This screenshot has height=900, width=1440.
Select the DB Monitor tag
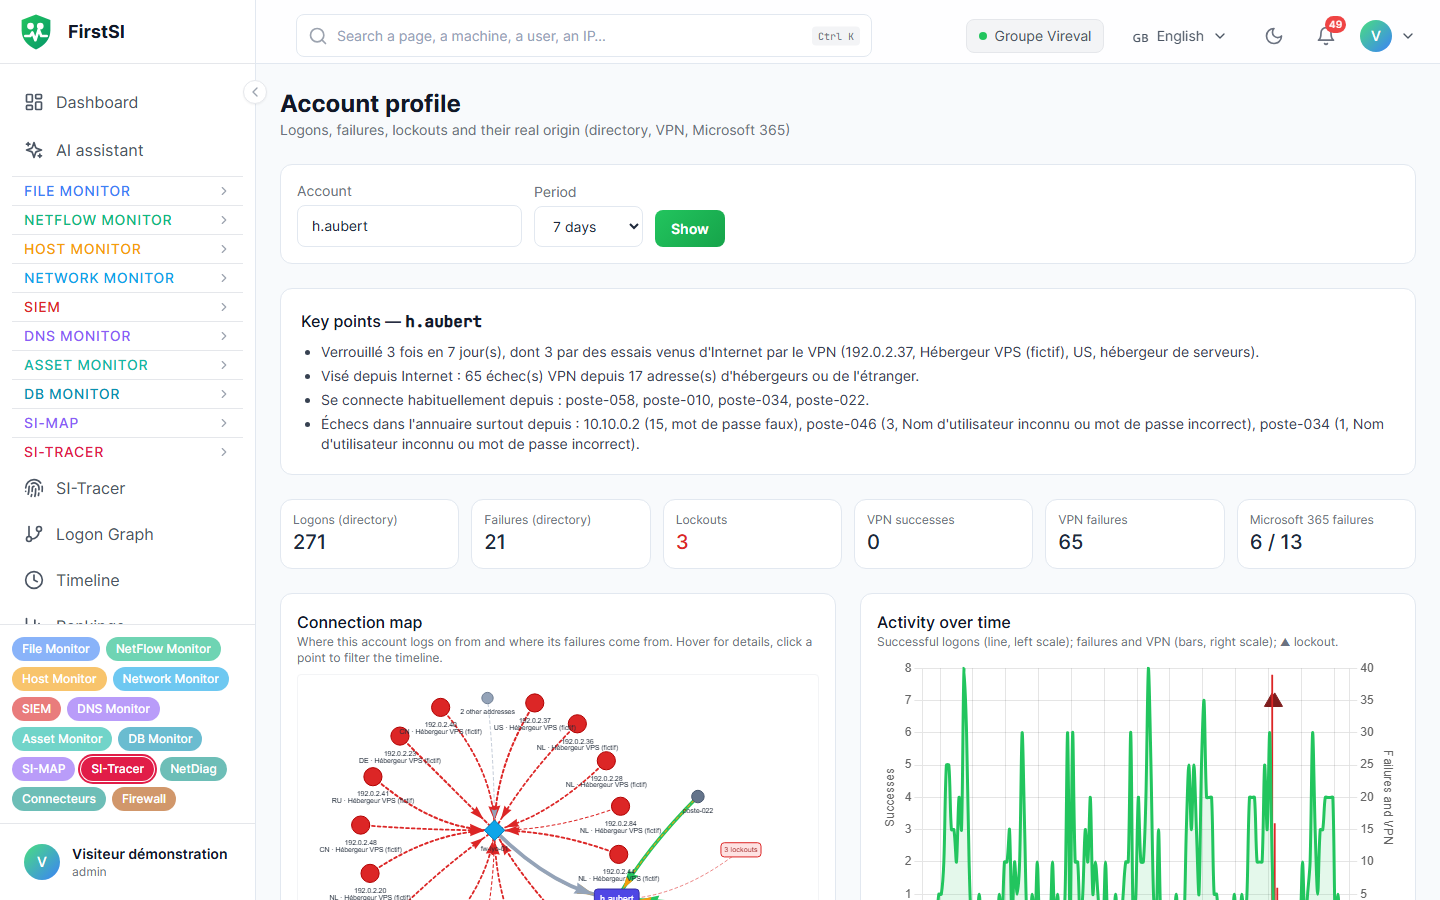(160, 739)
